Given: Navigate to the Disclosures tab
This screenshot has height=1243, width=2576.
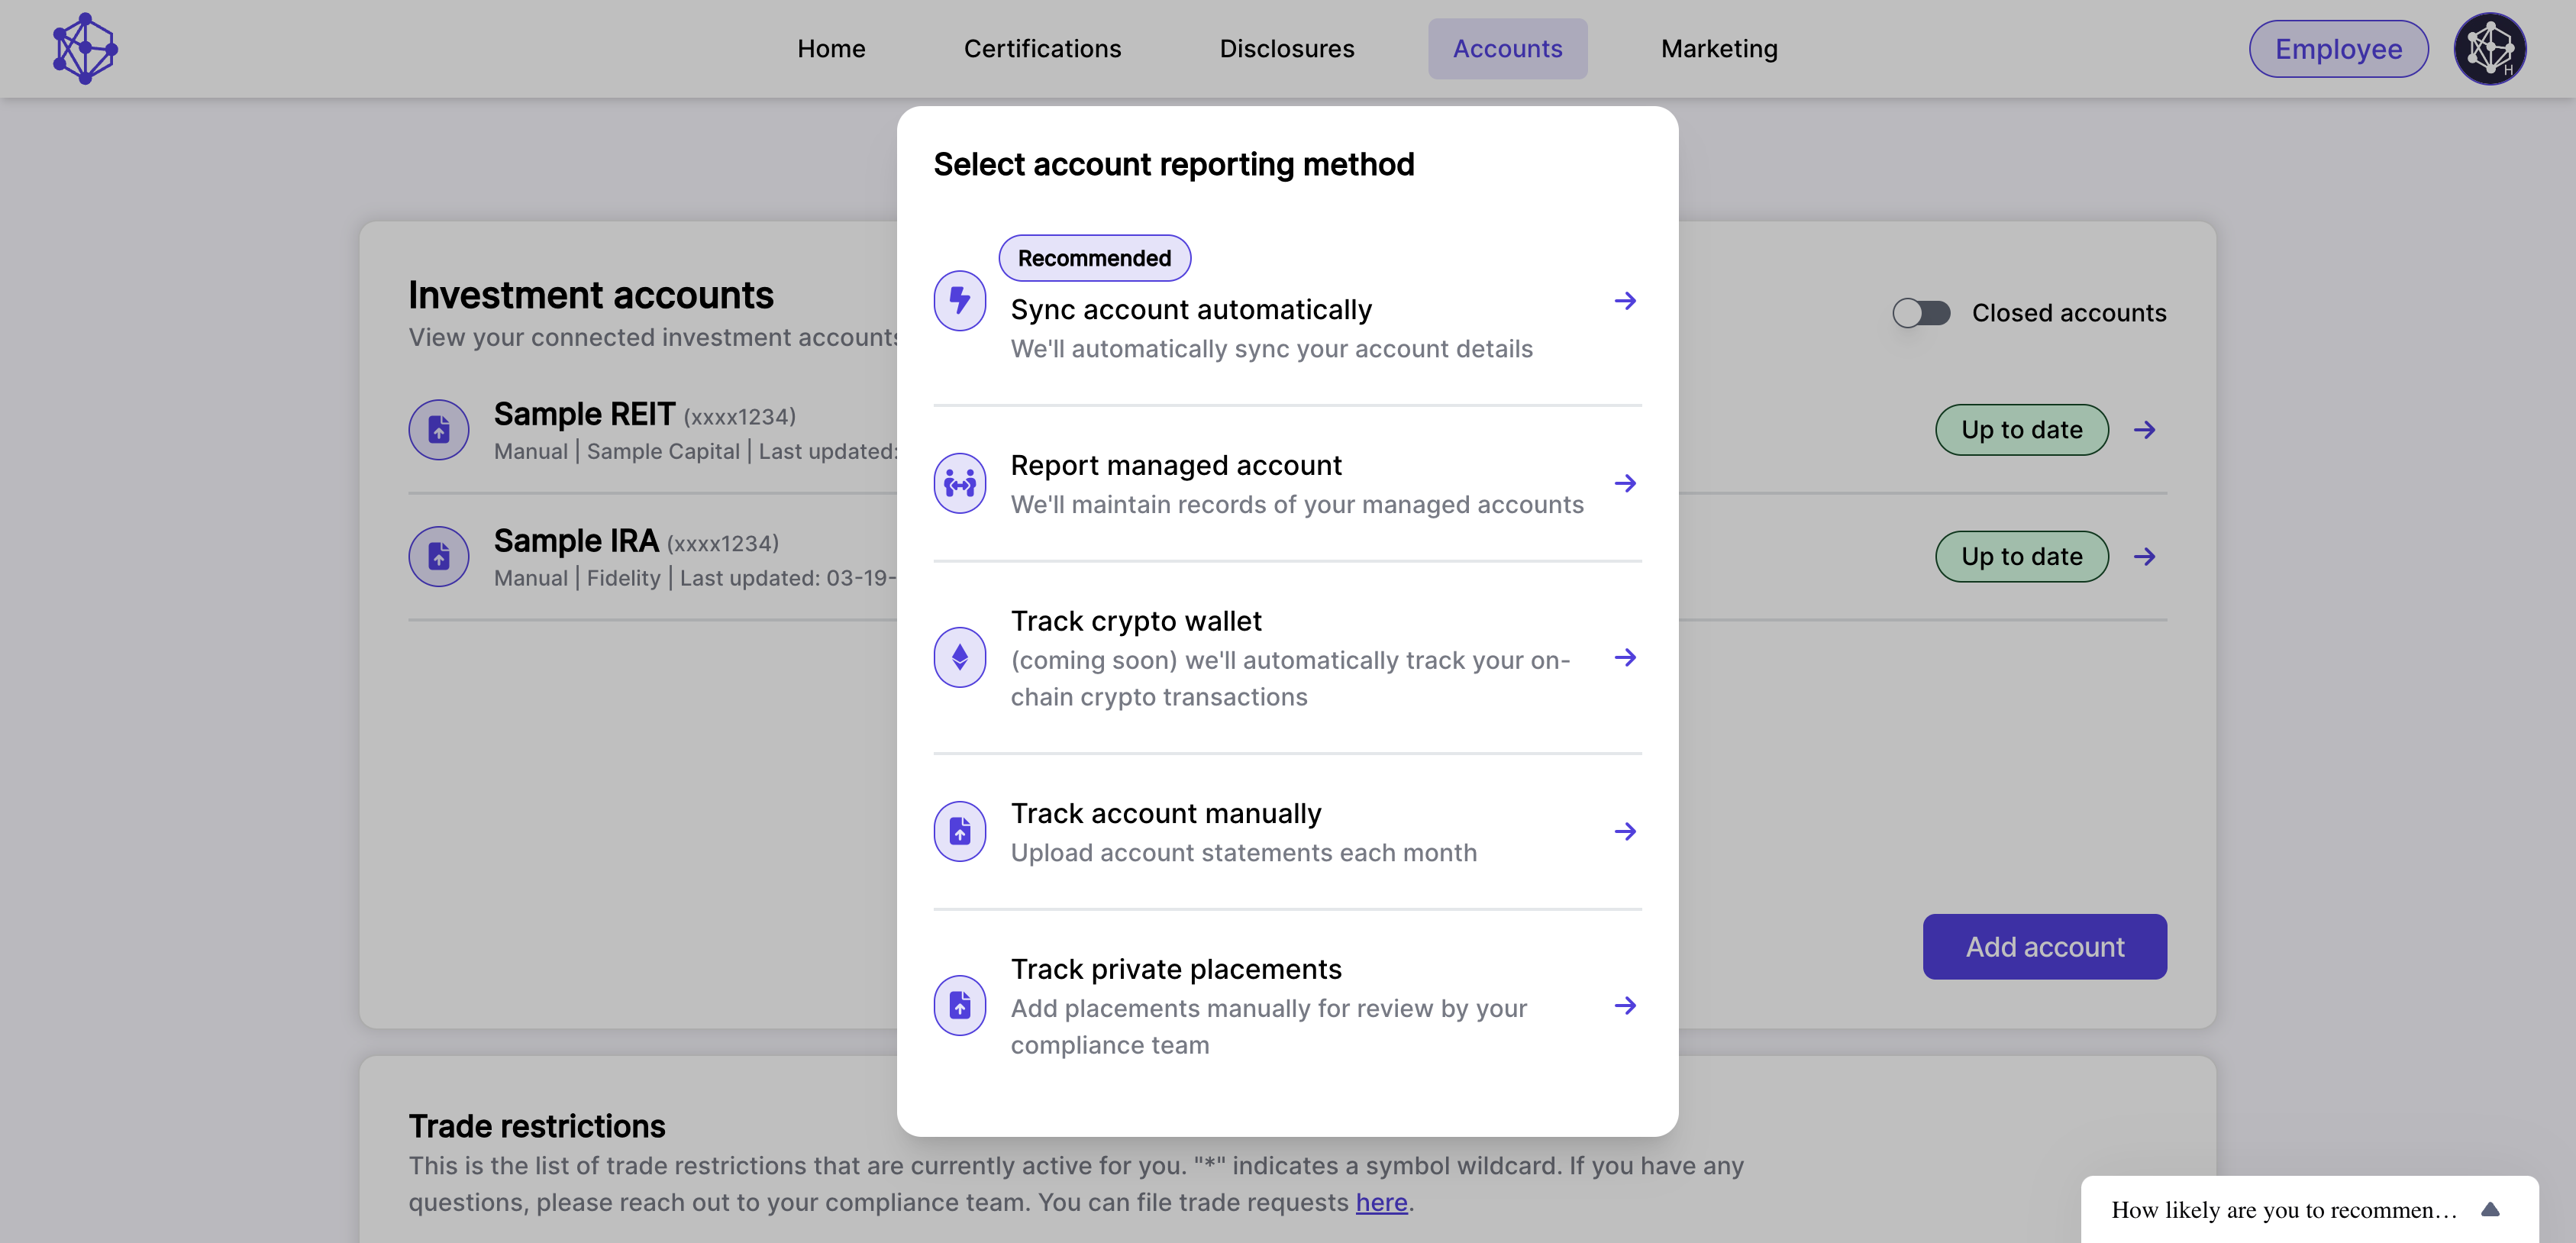Looking at the screenshot, I should (x=1286, y=47).
